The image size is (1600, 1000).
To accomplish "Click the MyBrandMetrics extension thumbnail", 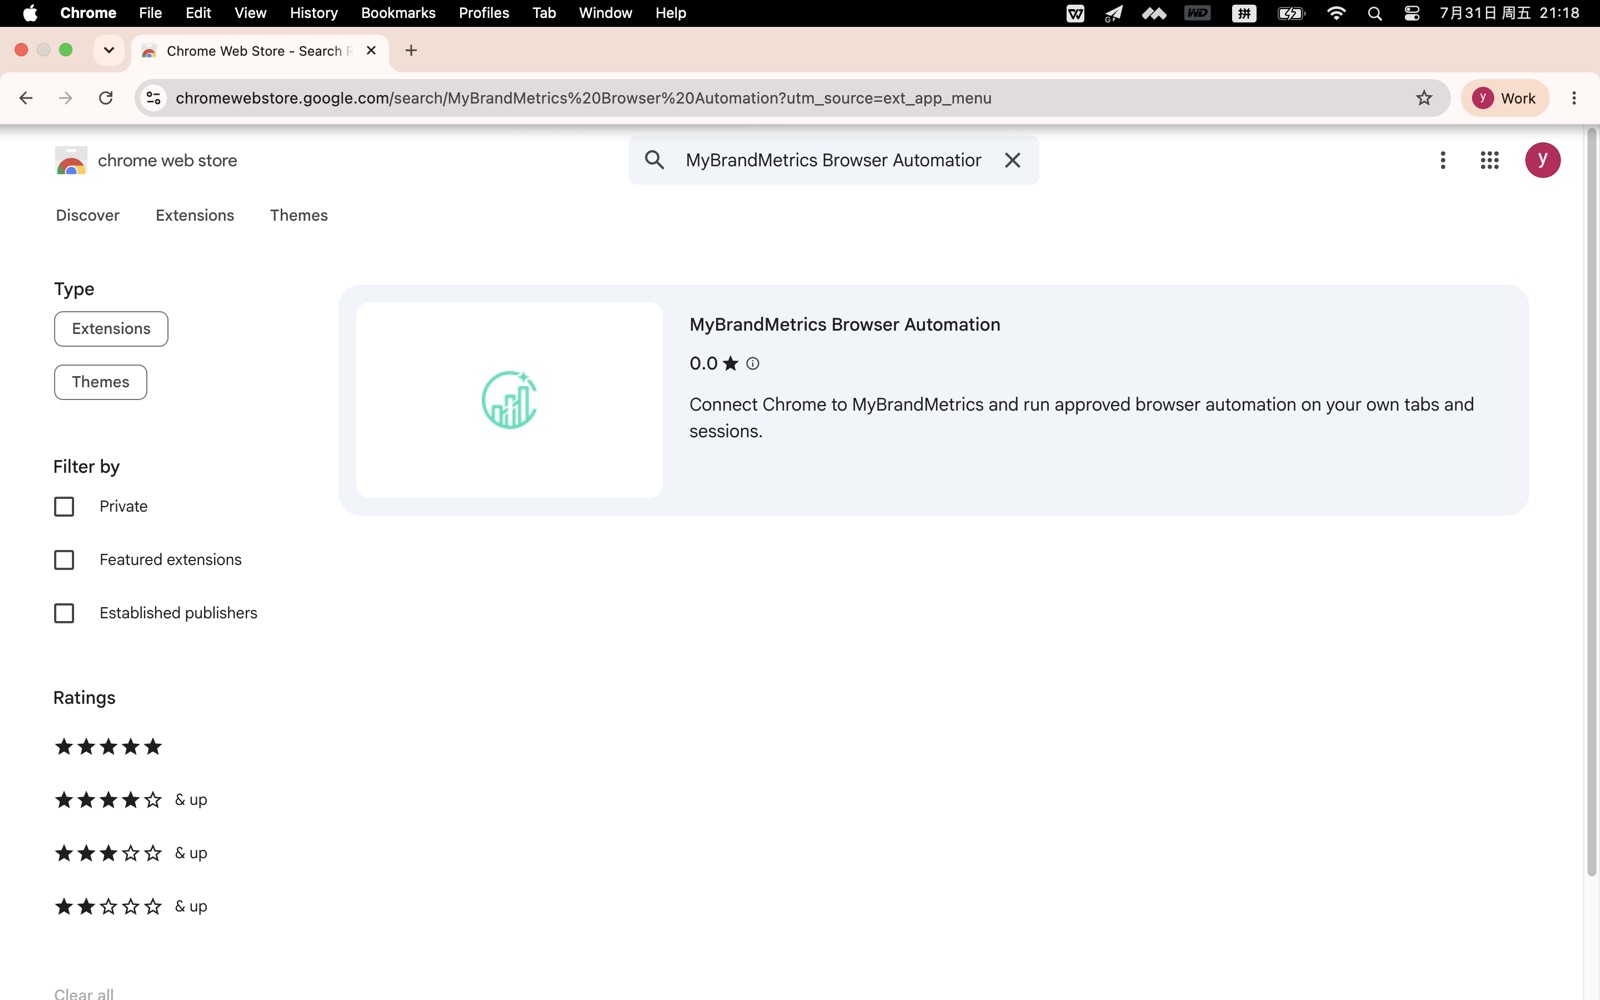I will pos(509,400).
